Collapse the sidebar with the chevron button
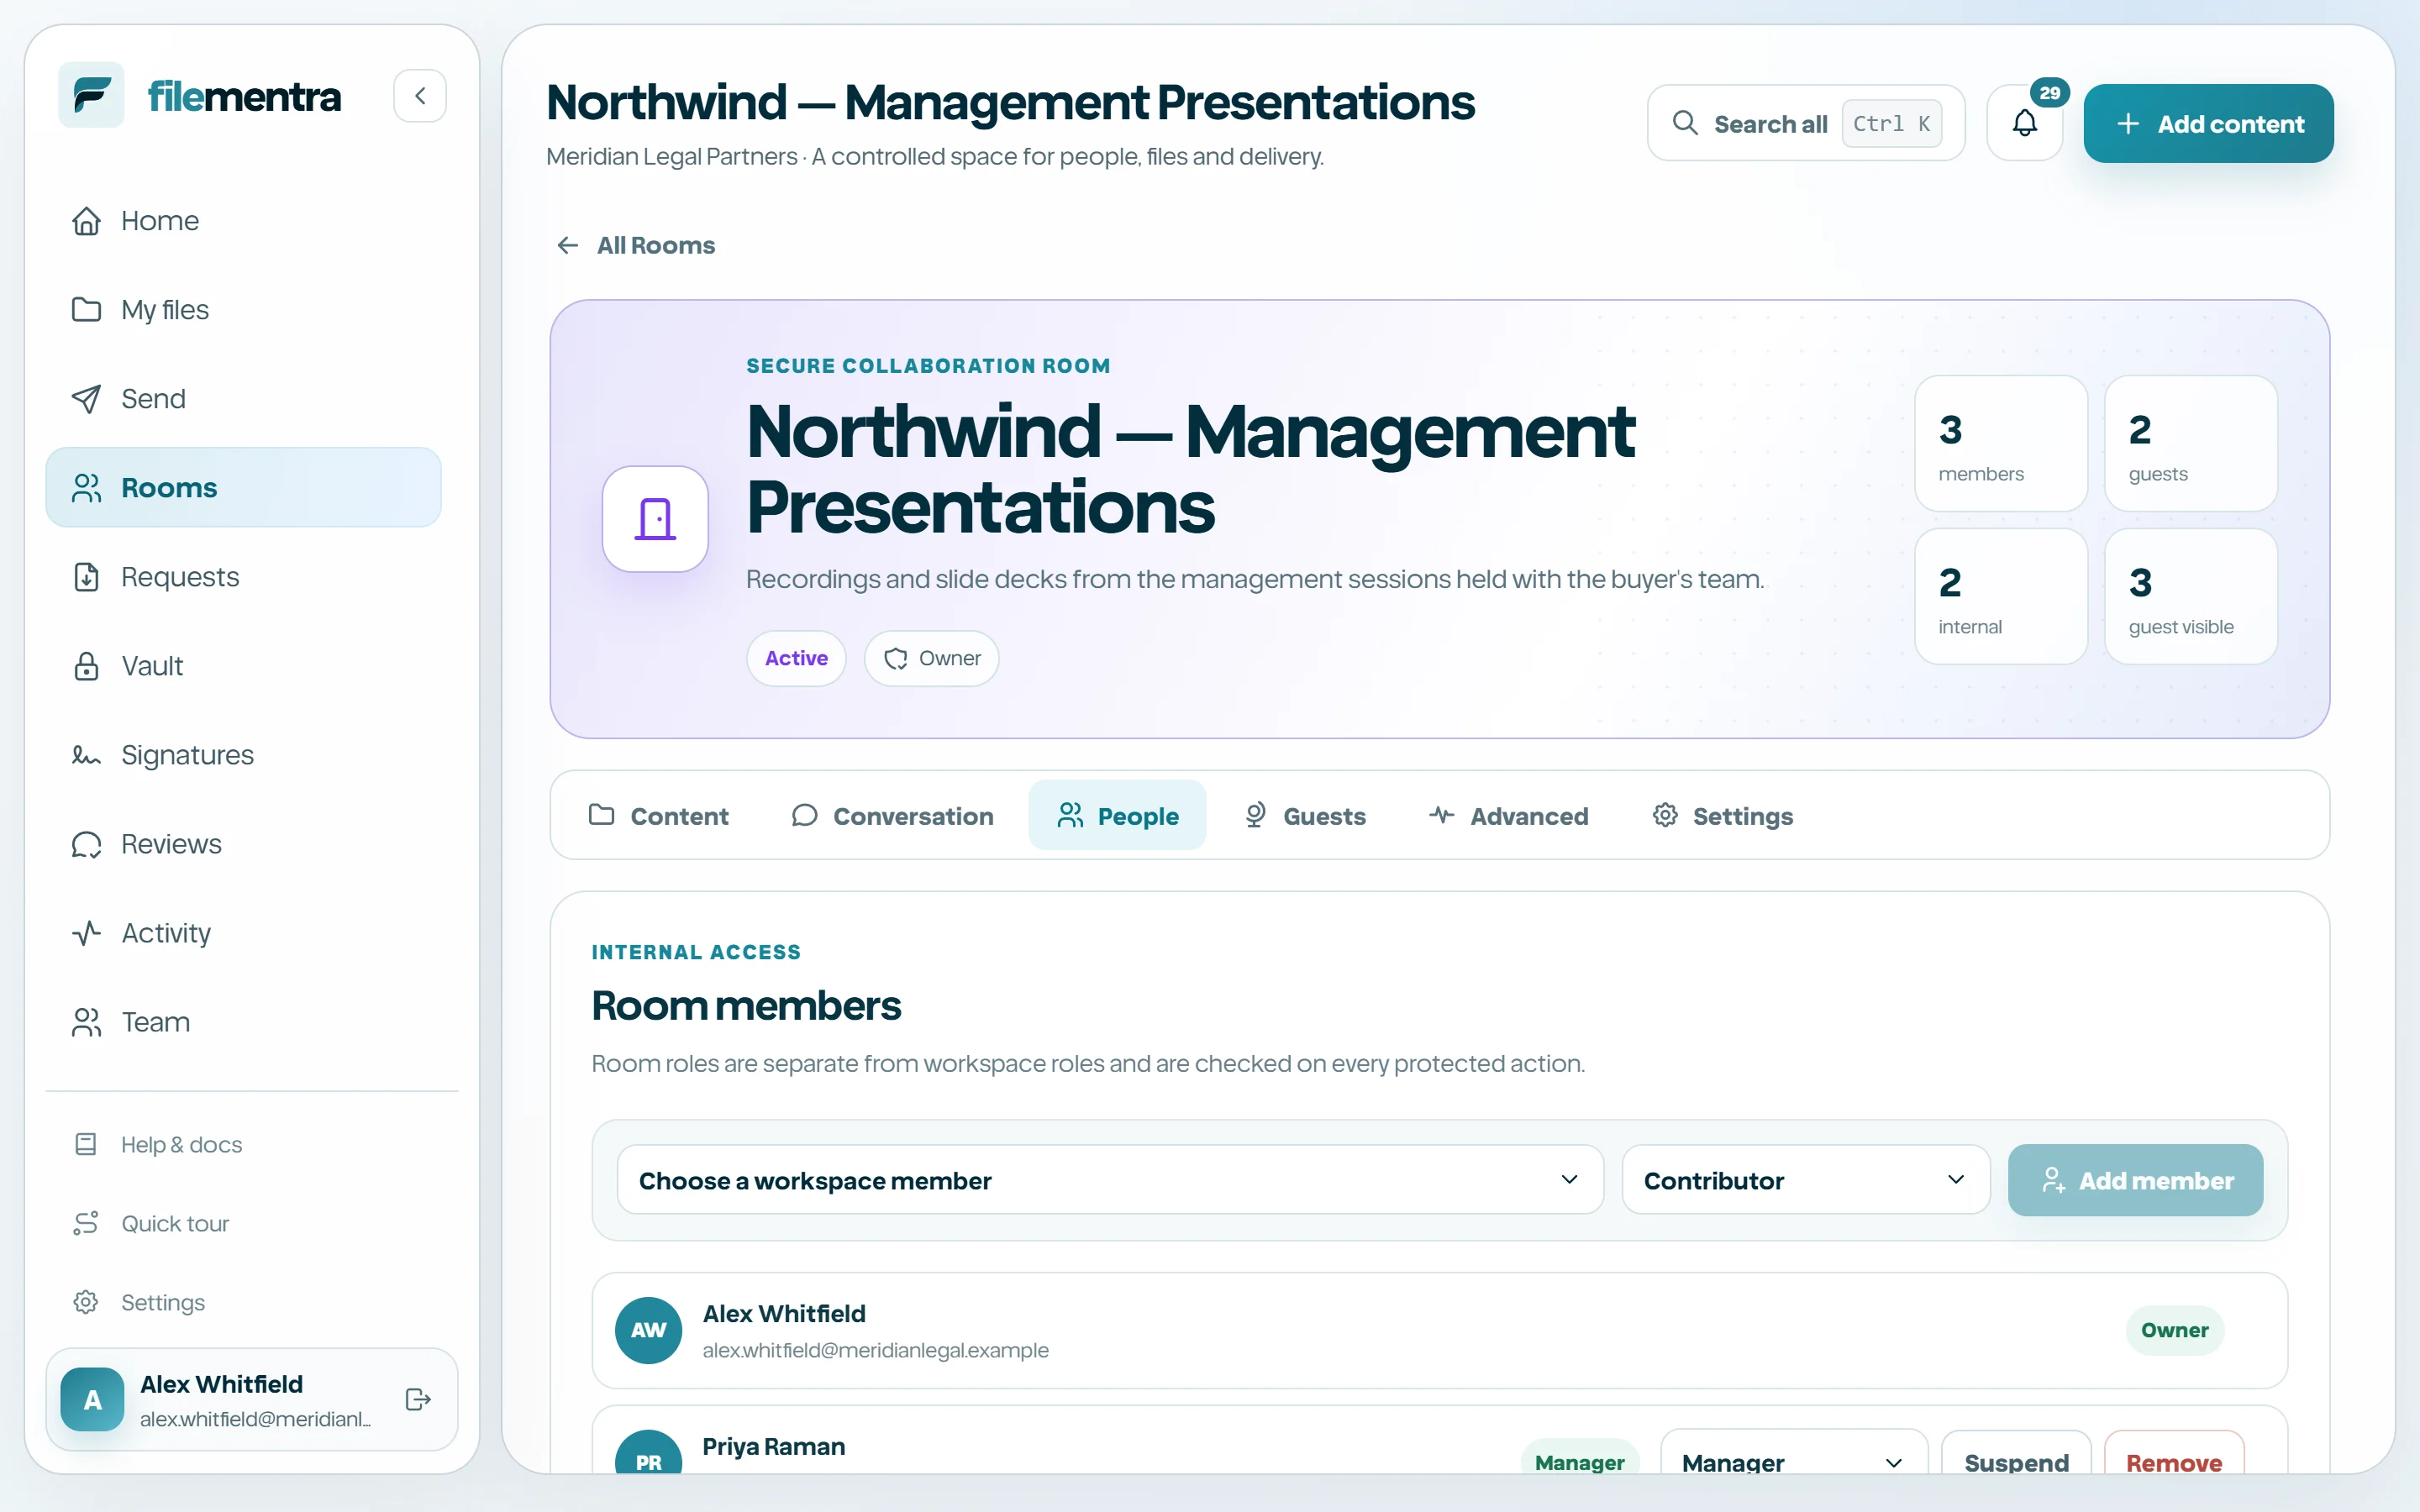 point(420,95)
